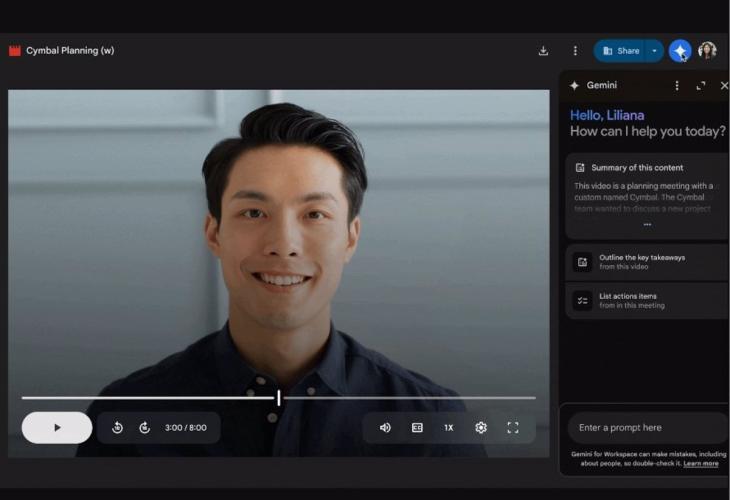Expand the Gemini panel to full size
The height and width of the screenshot is (500, 730).
[701, 86]
